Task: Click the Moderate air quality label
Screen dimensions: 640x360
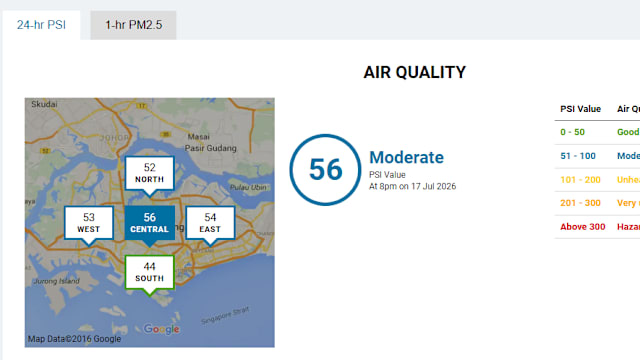Action: tap(407, 157)
